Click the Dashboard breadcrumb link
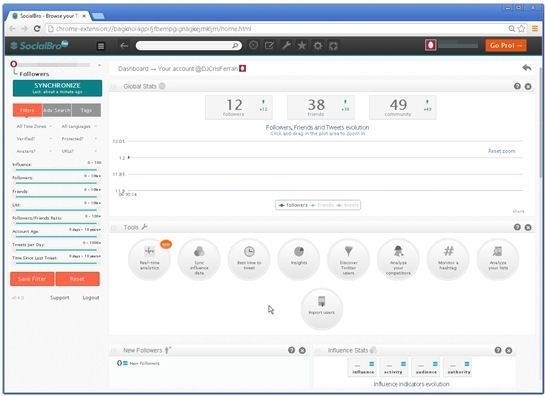545x396 pixels. 133,68
